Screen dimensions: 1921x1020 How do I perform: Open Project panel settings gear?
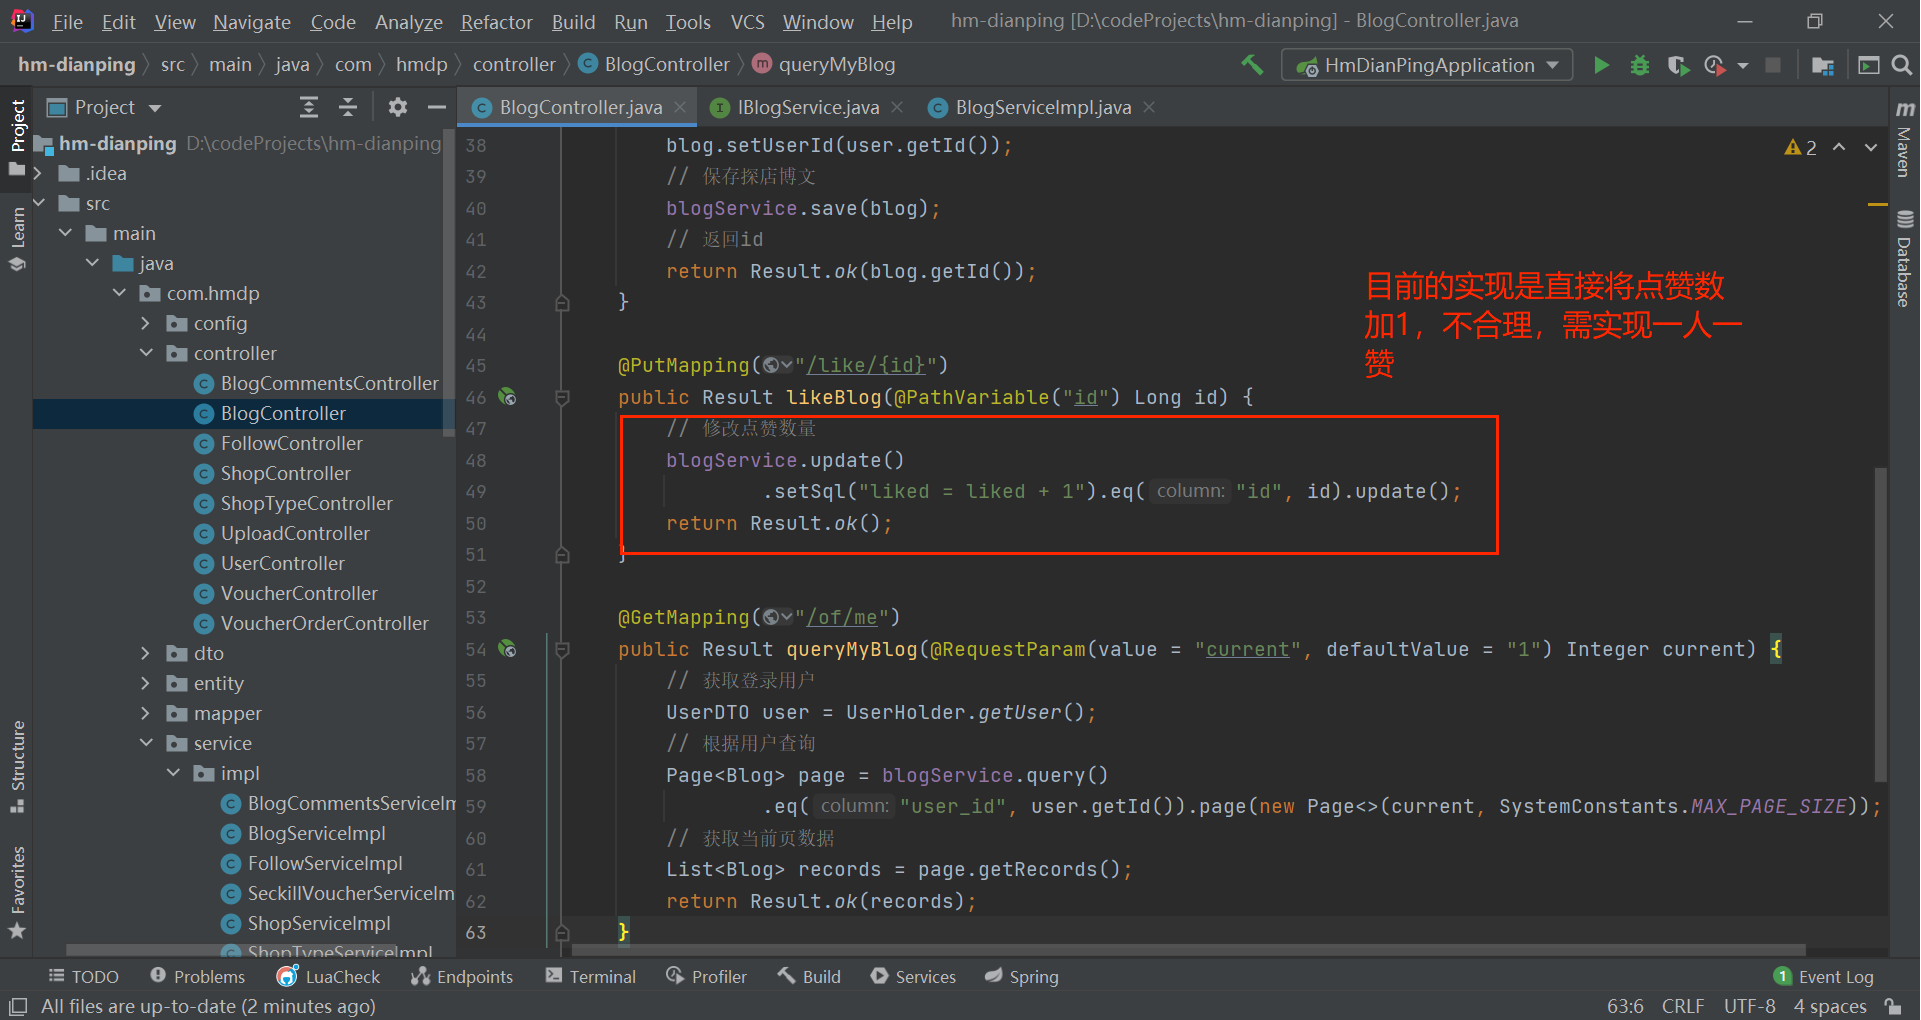[398, 107]
